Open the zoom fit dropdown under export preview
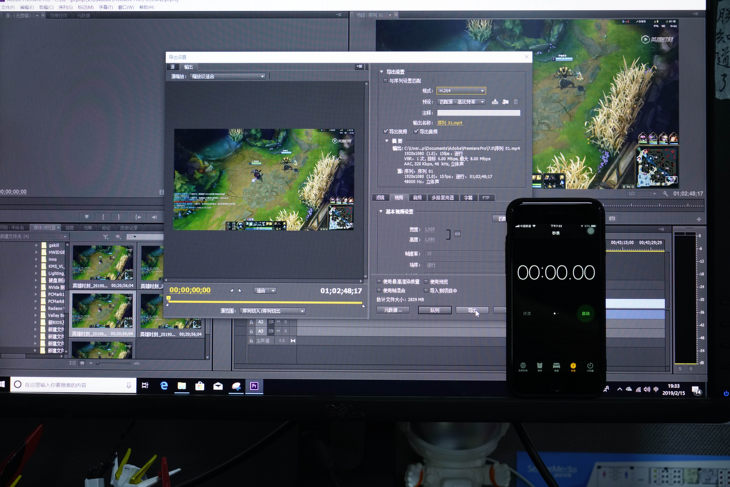The image size is (730, 487). pos(265,291)
